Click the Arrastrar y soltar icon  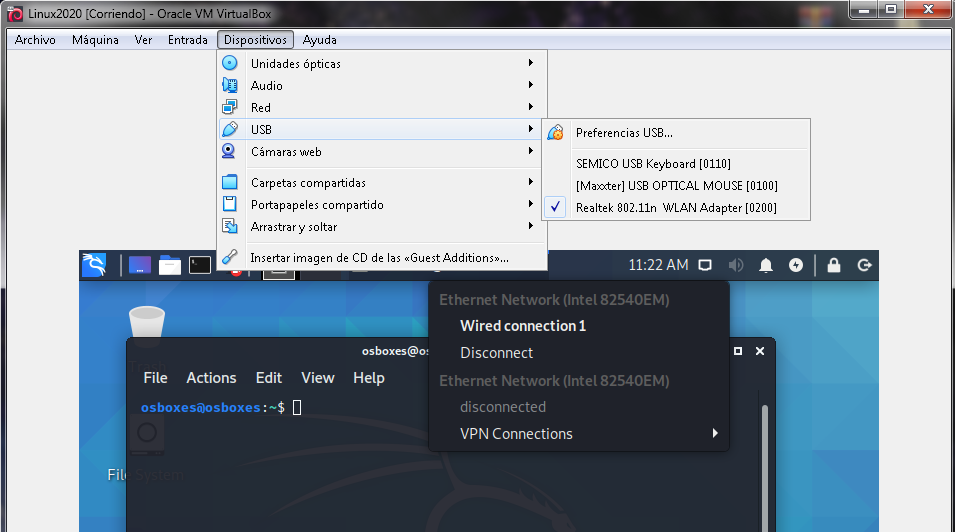click(x=230, y=226)
